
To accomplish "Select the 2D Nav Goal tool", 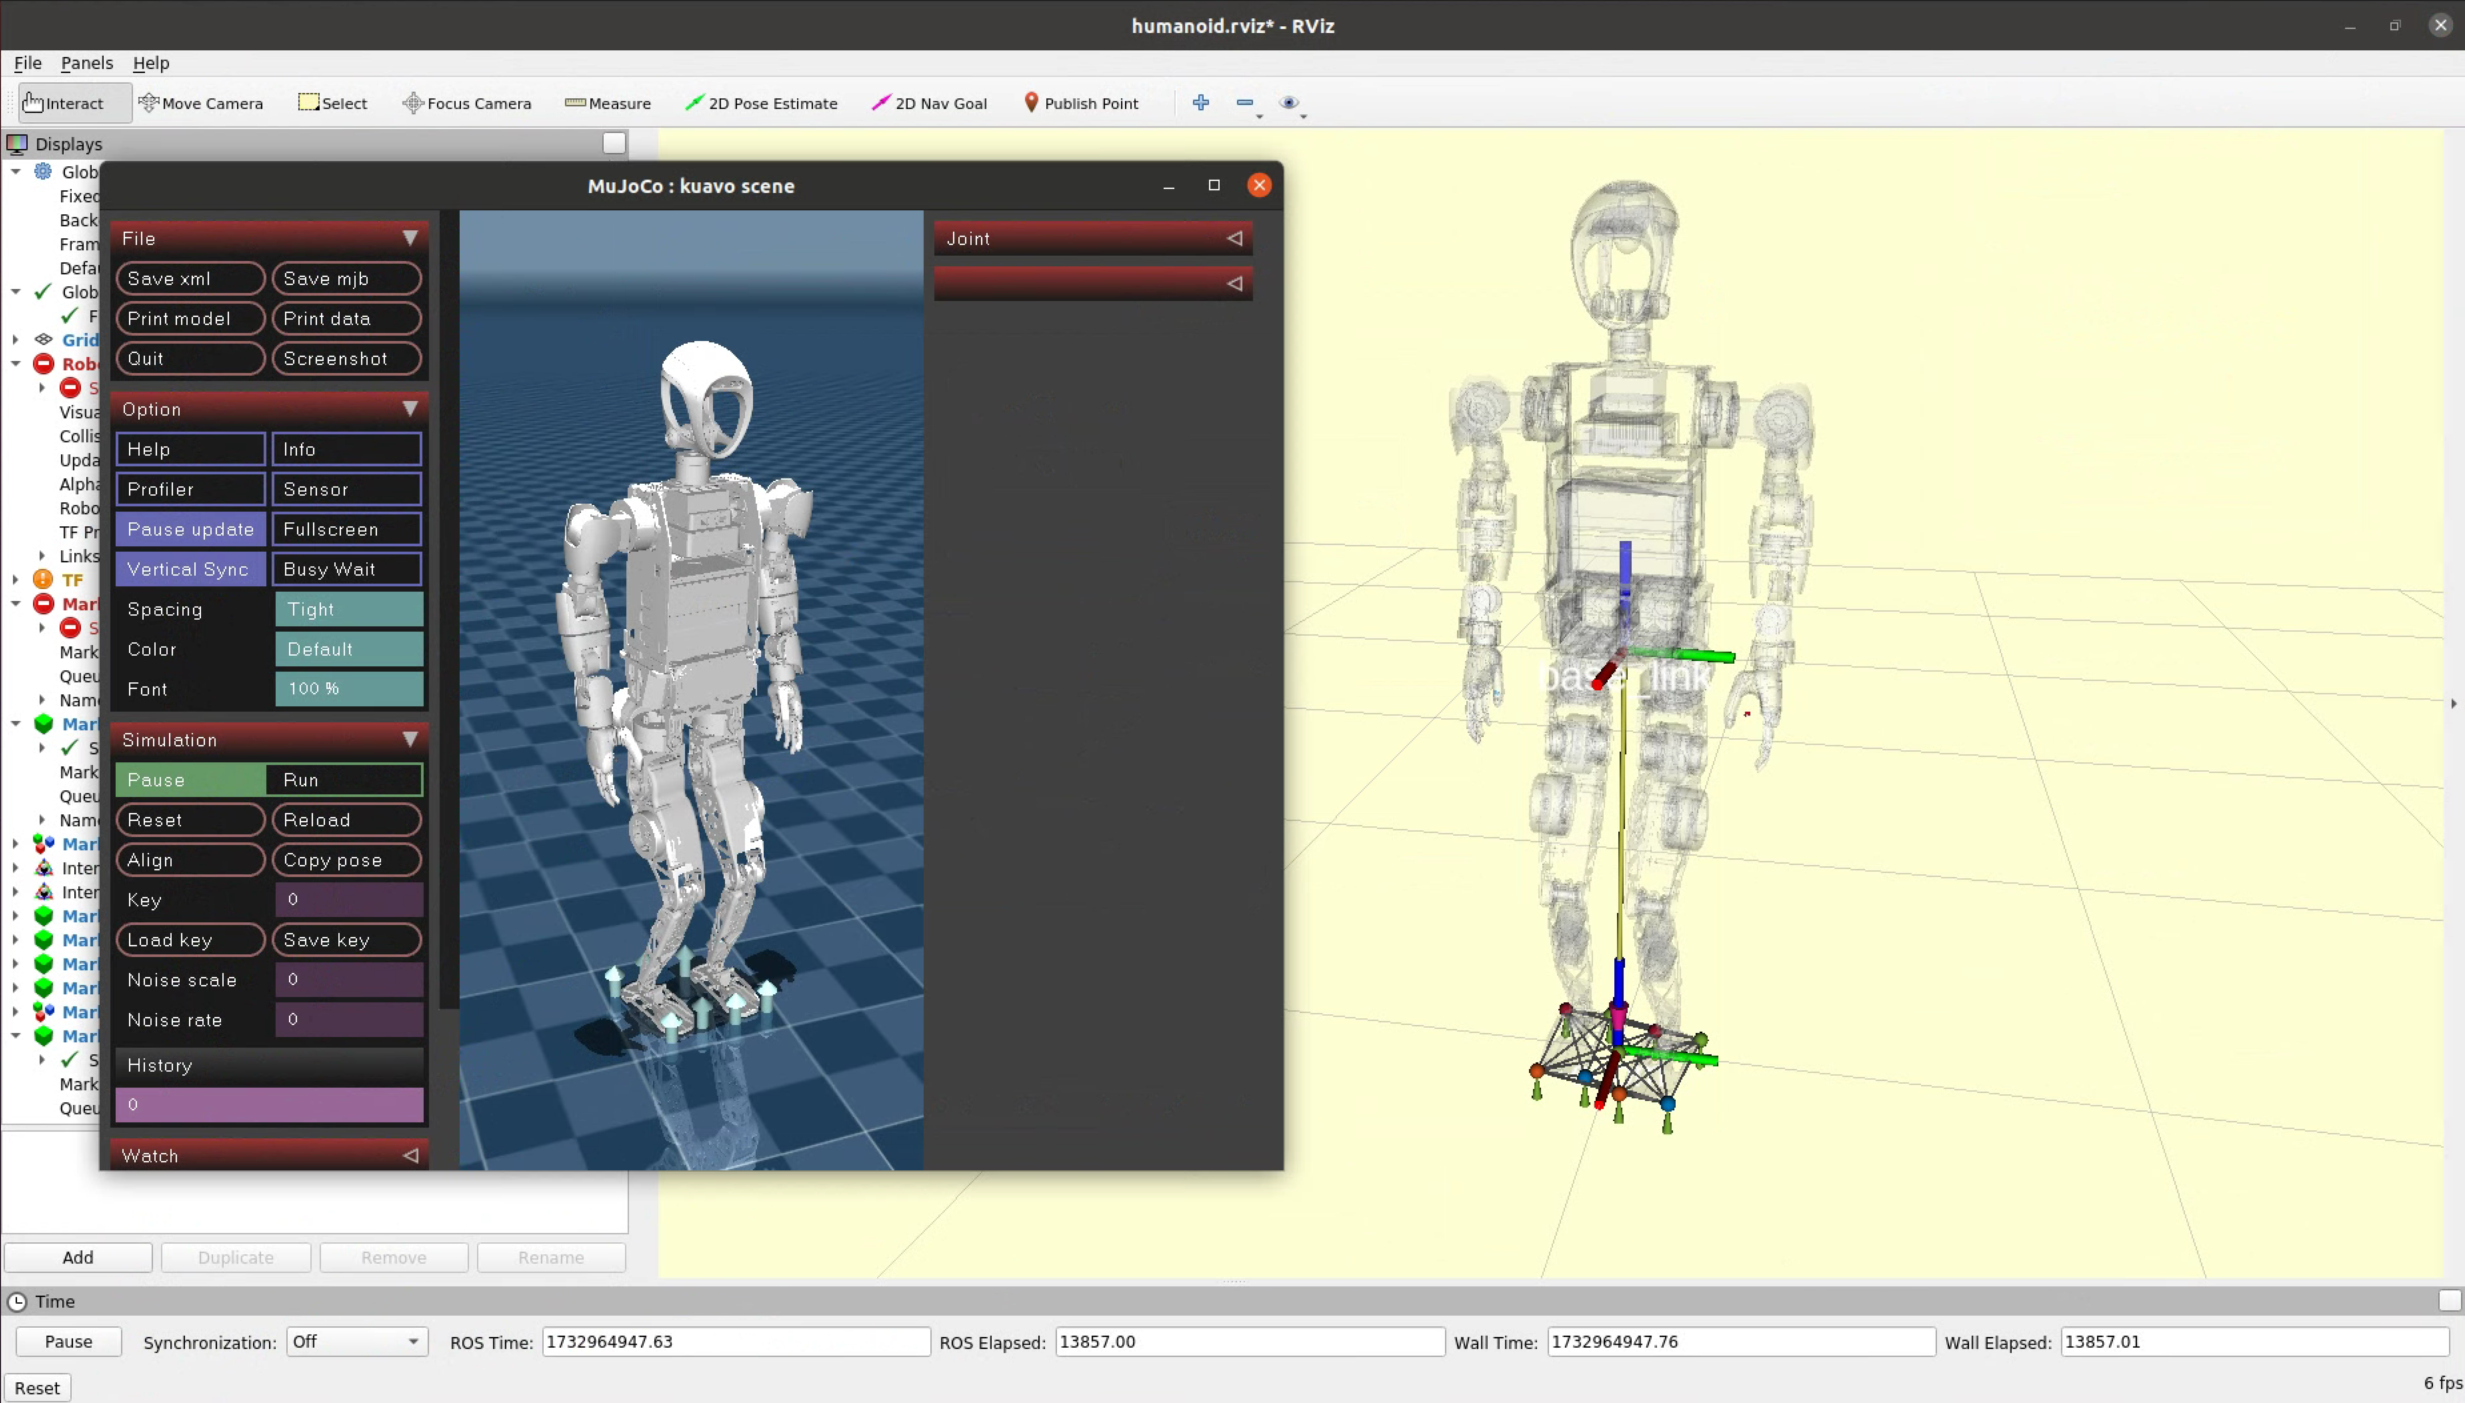I will pos(929,103).
